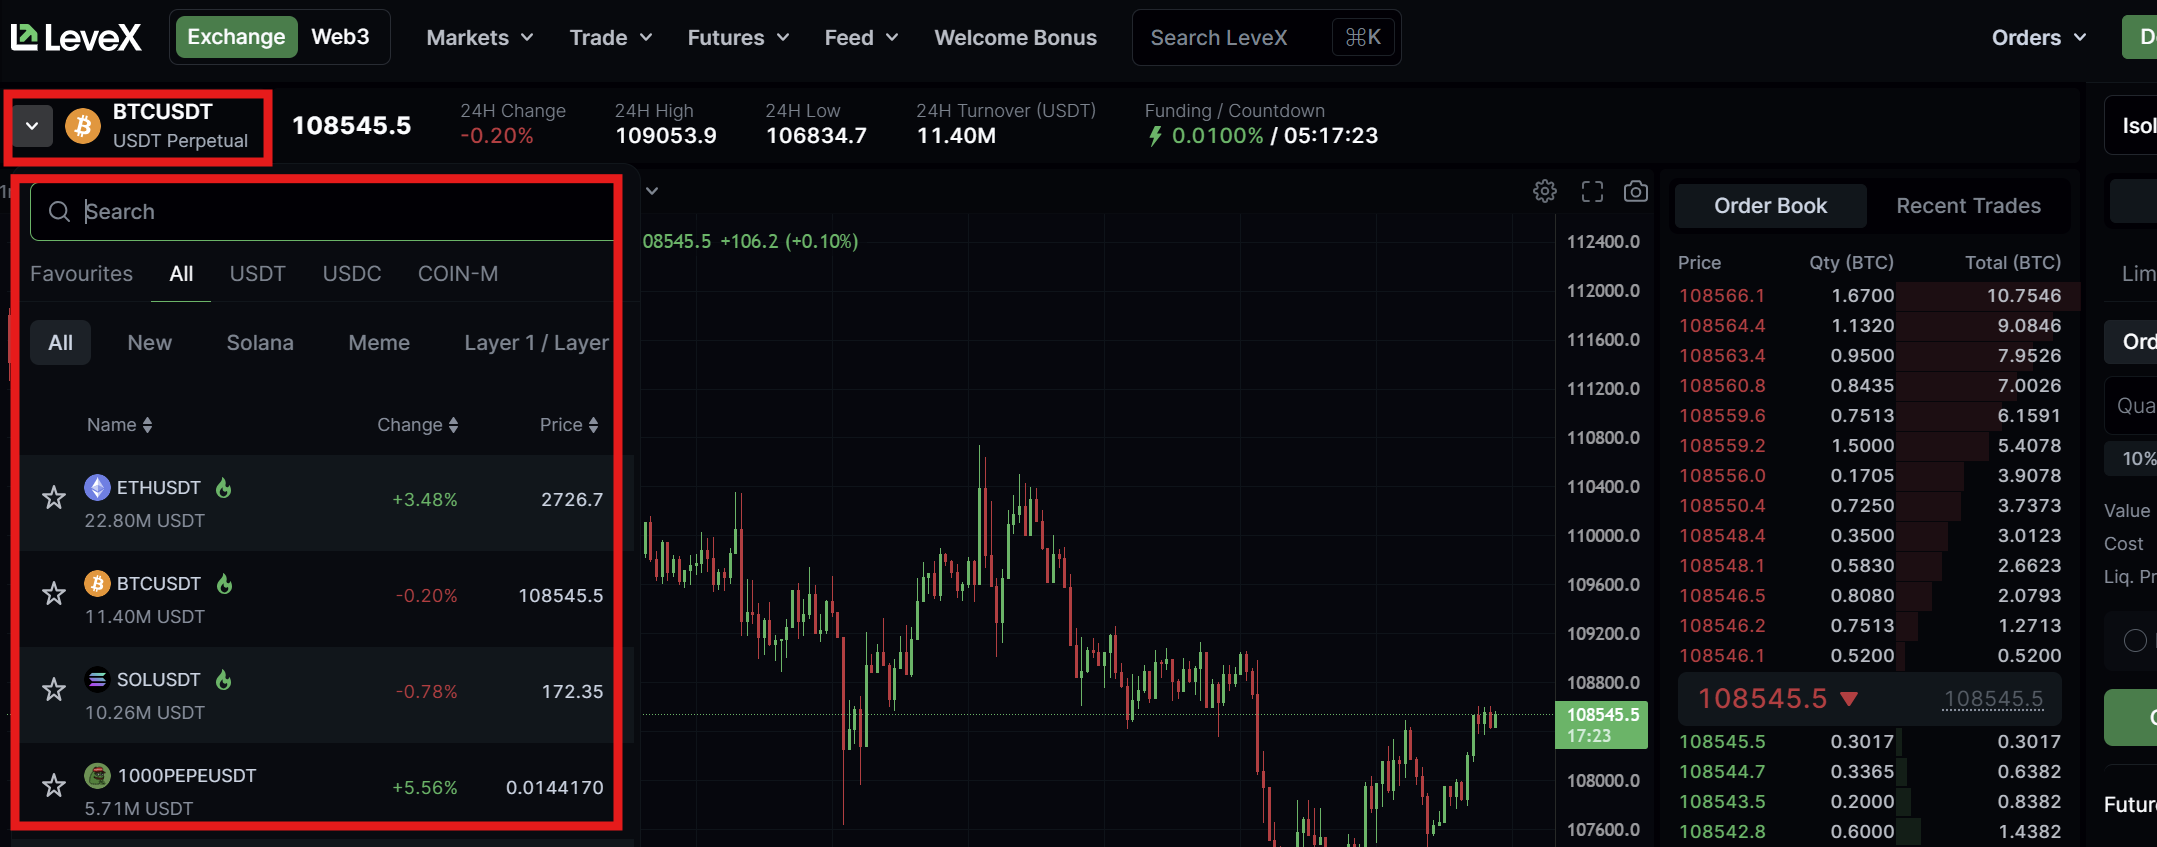Filter pairs by New category

(x=149, y=342)
